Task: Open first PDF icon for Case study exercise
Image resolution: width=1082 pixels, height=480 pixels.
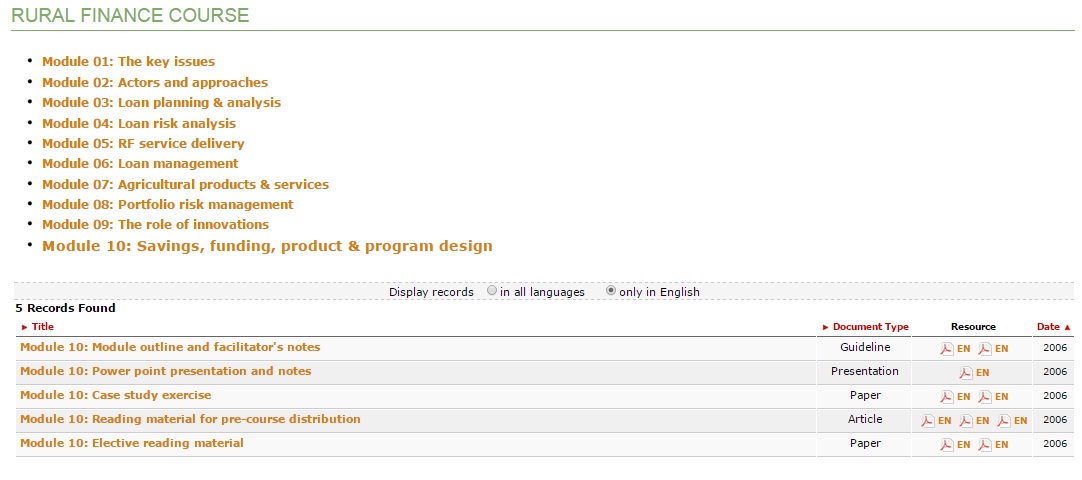Action: point(946,397)
